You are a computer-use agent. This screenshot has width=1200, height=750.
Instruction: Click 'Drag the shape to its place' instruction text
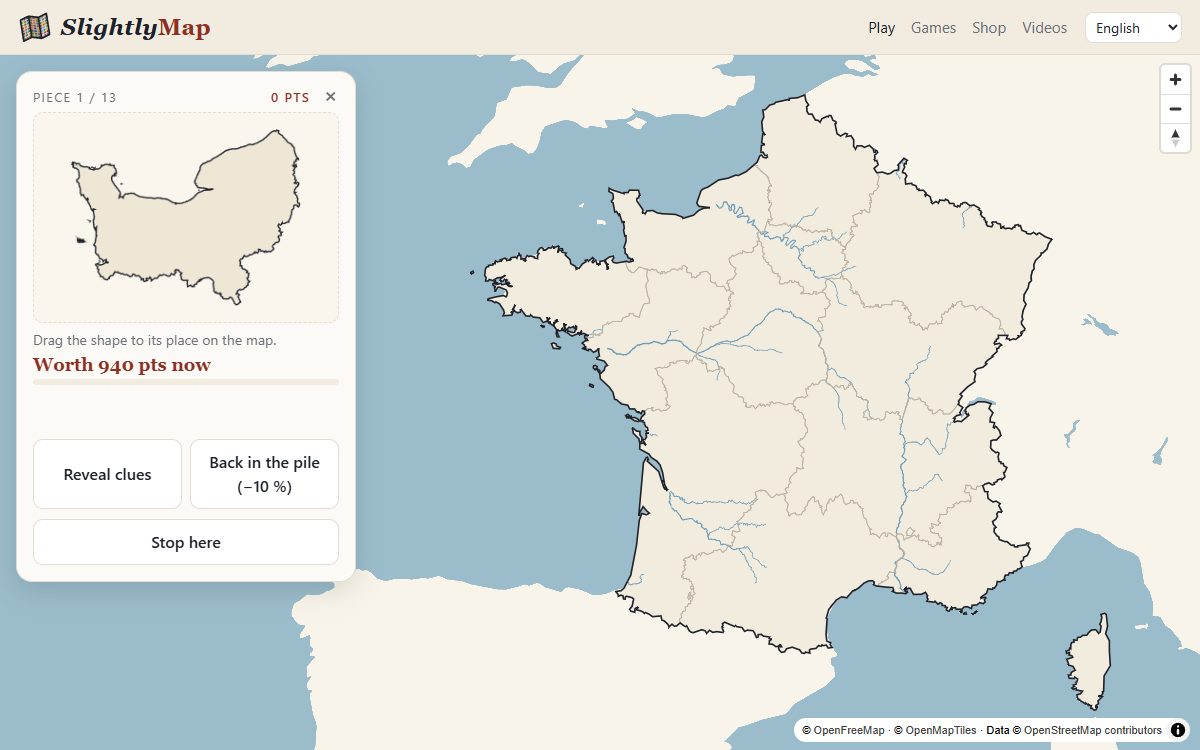155,340
